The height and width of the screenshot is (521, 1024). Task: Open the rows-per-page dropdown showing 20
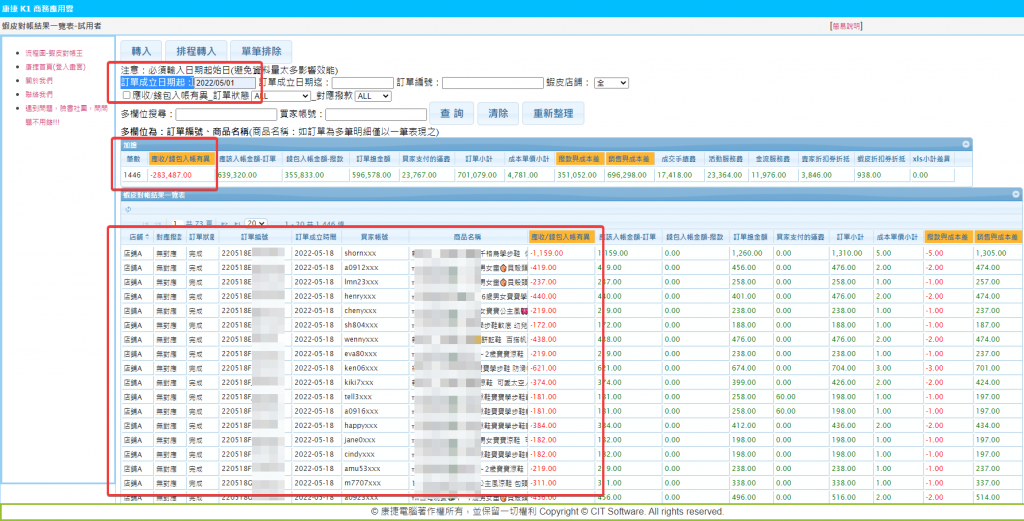tap(255, 223)
